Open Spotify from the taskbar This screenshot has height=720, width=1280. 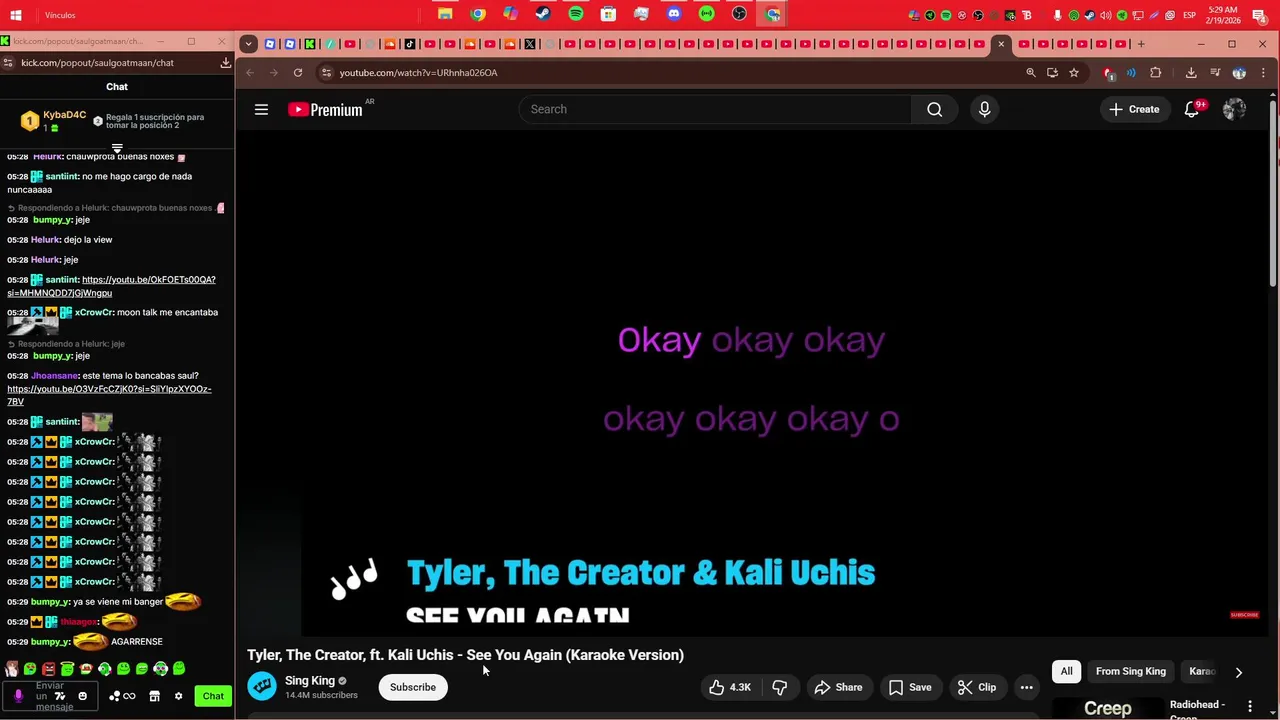coord(576,14)
